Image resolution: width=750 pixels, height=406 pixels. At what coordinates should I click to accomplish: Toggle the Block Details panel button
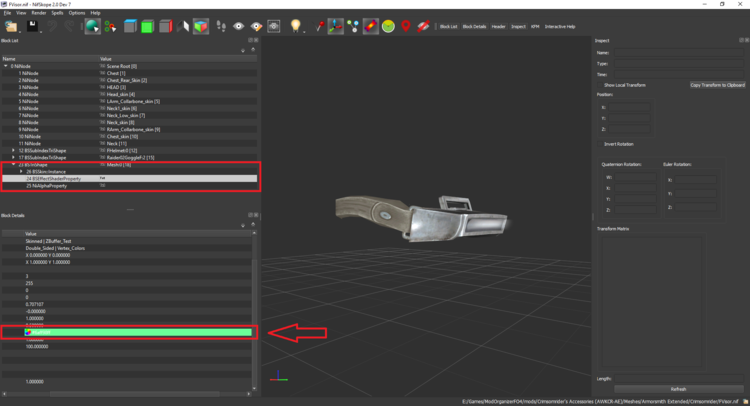(x=474, y=27)
